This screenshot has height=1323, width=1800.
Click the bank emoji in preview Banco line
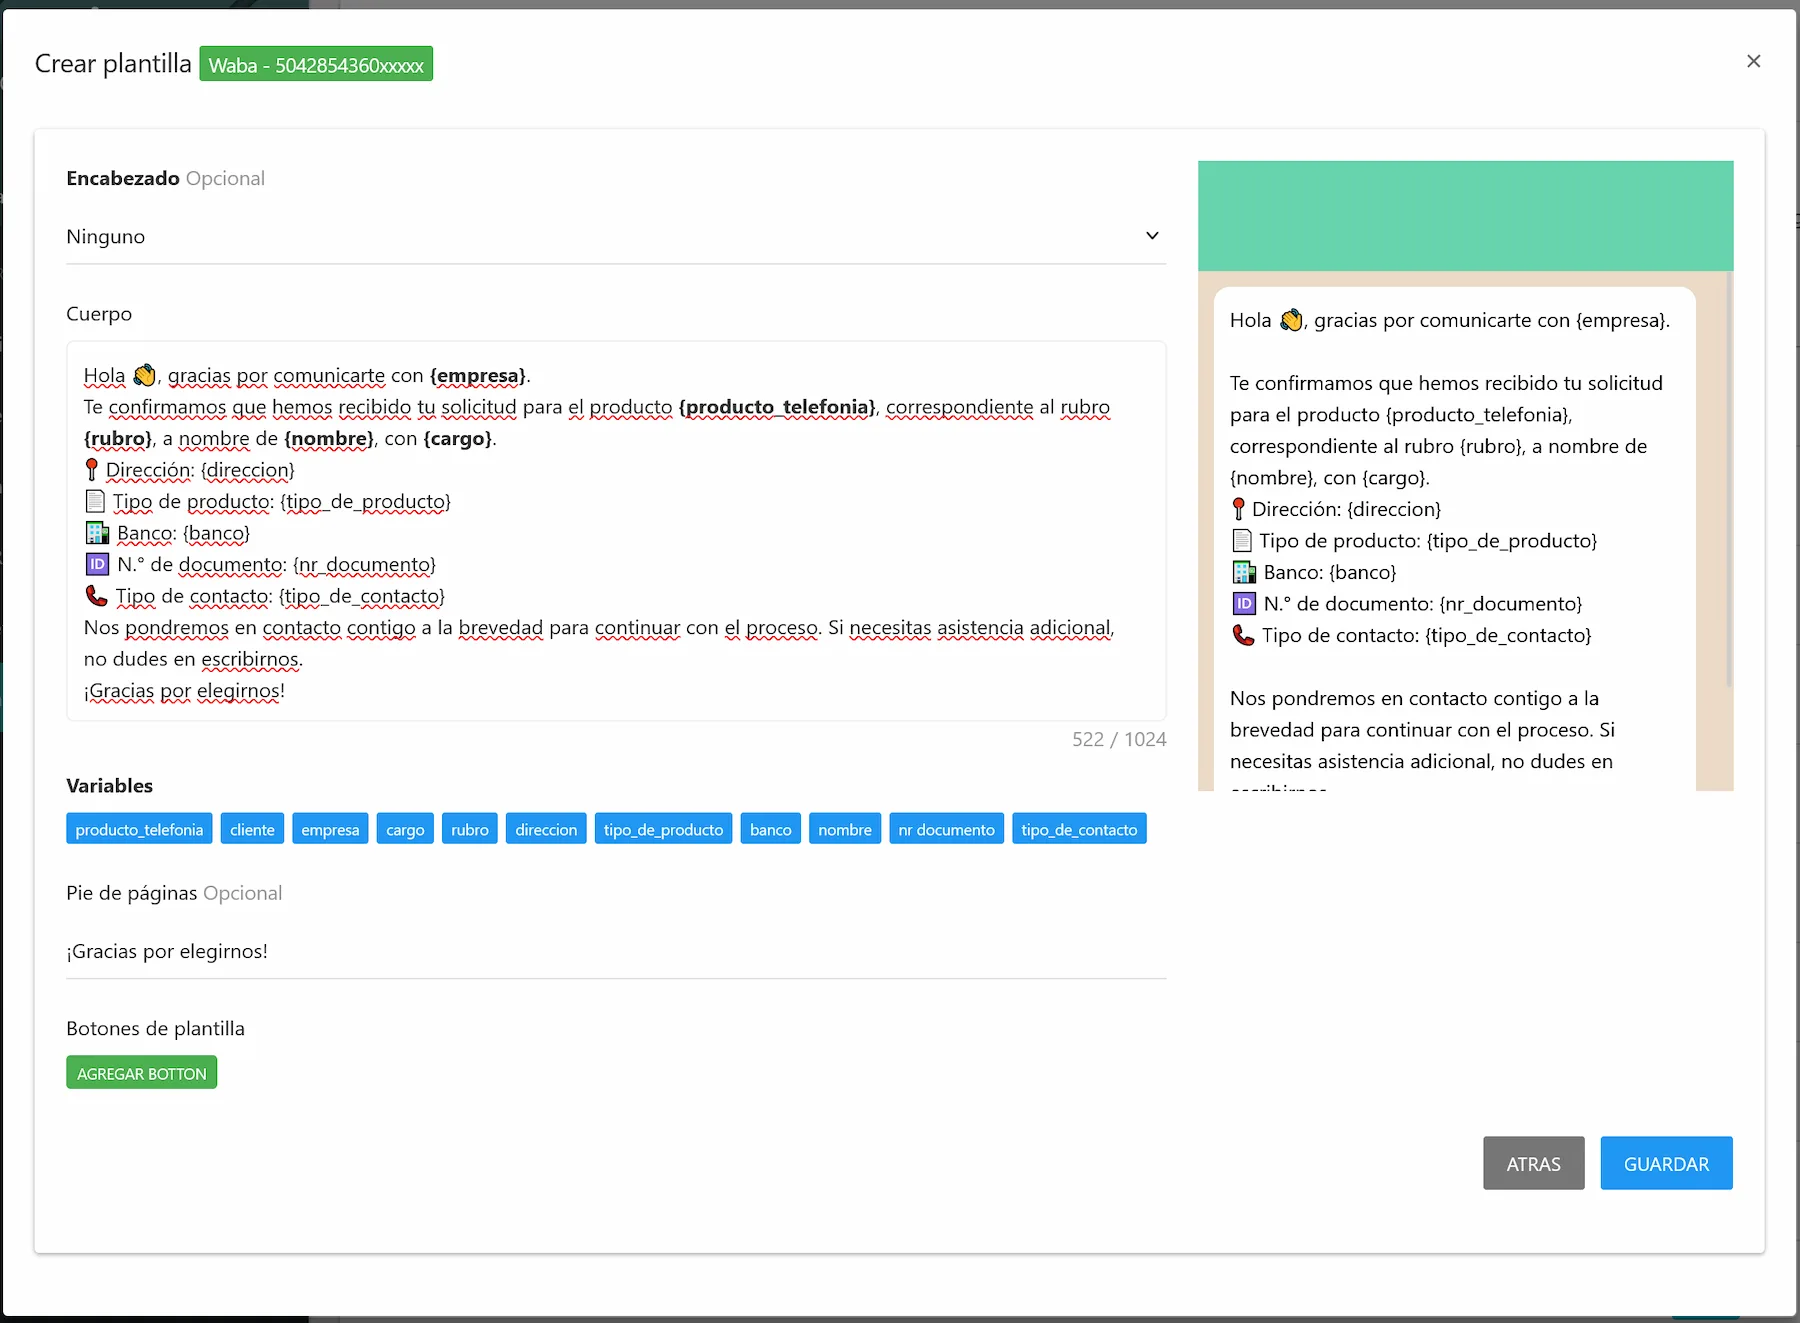click(1244, 572)
